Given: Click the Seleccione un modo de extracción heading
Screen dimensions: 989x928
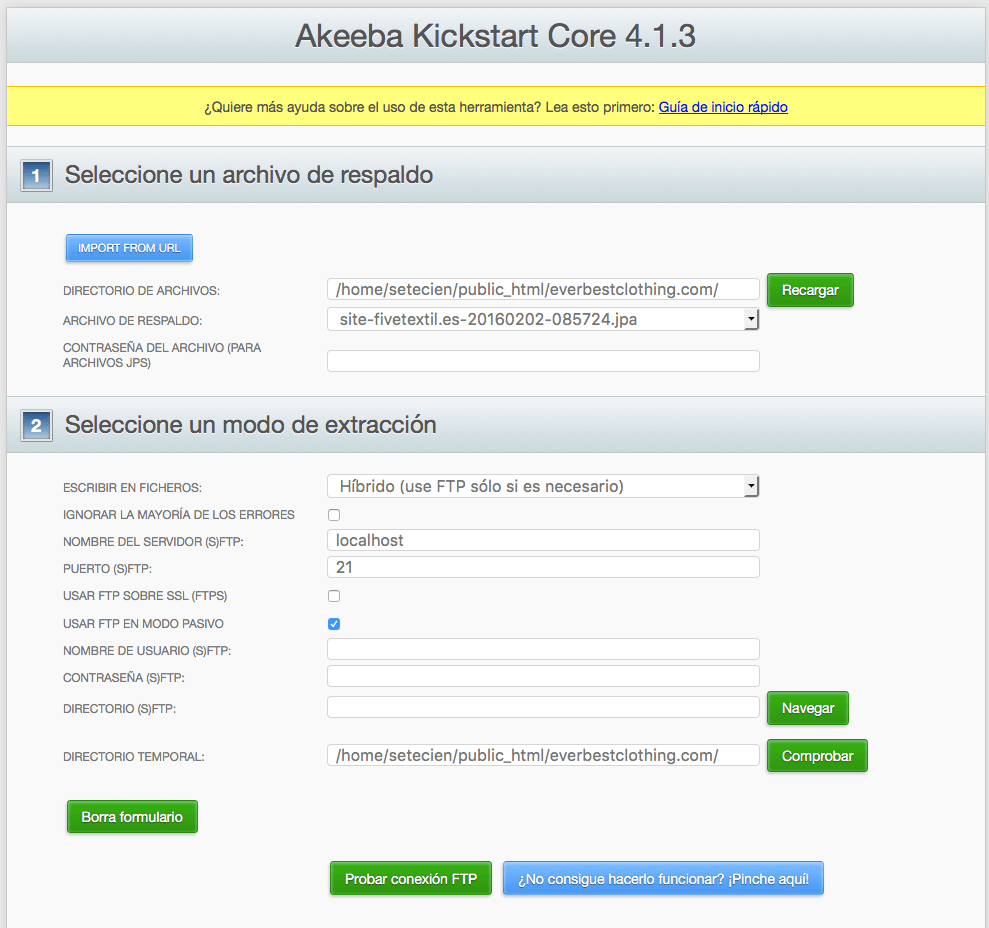Looking at the screenshot, I should coord(250,425).
